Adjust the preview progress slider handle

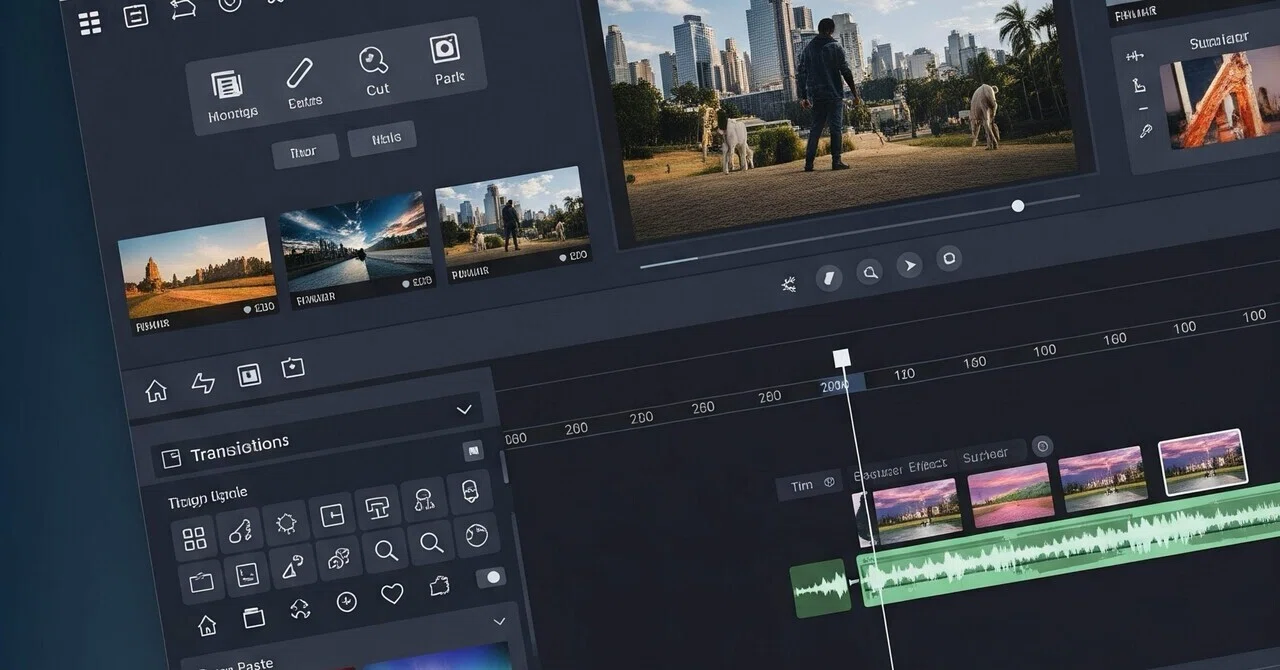[1018, 206]
